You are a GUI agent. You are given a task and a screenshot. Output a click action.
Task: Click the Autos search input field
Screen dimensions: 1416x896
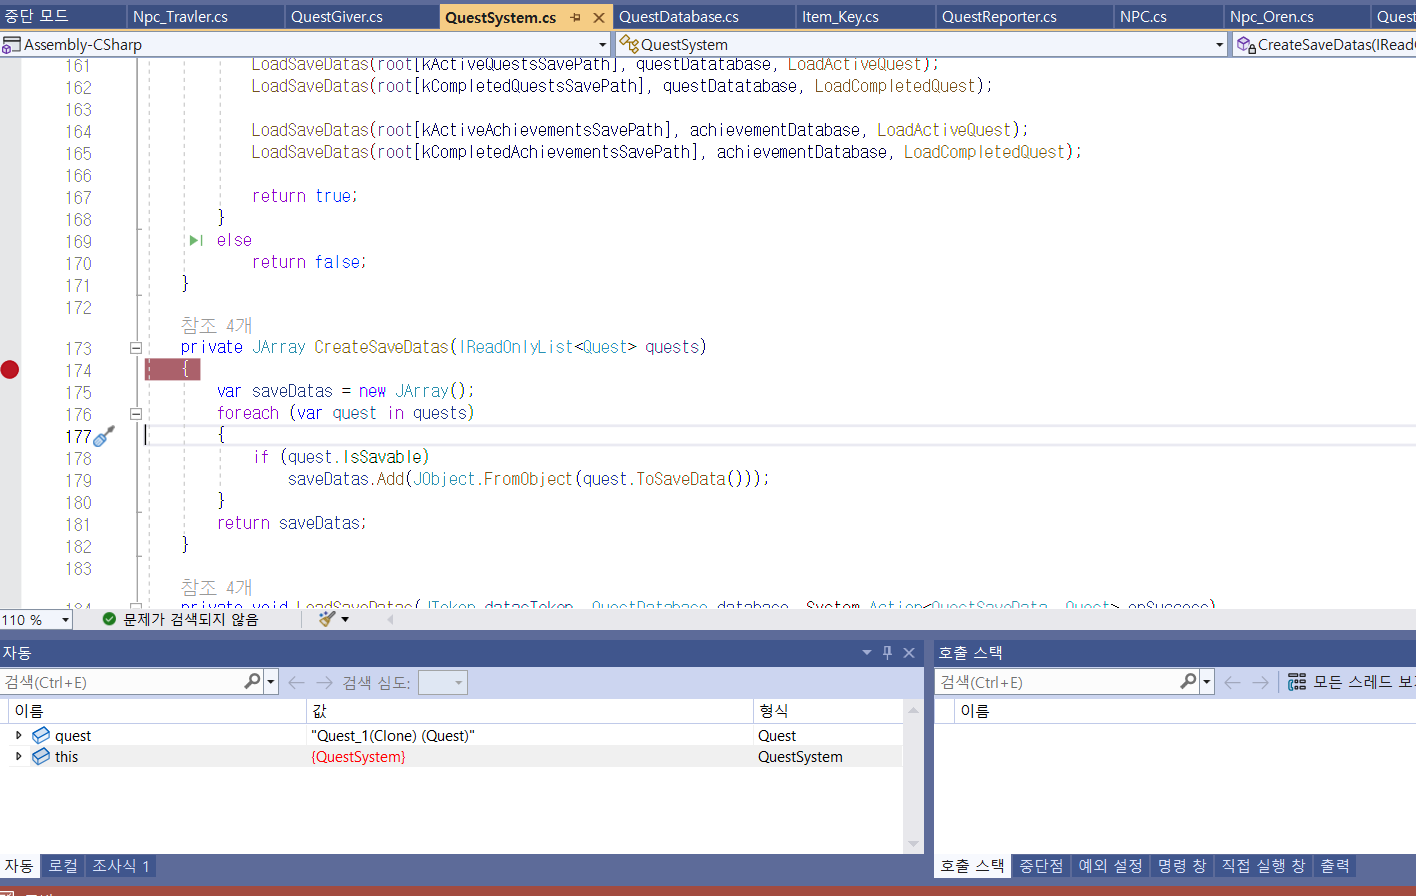point(121,682)
